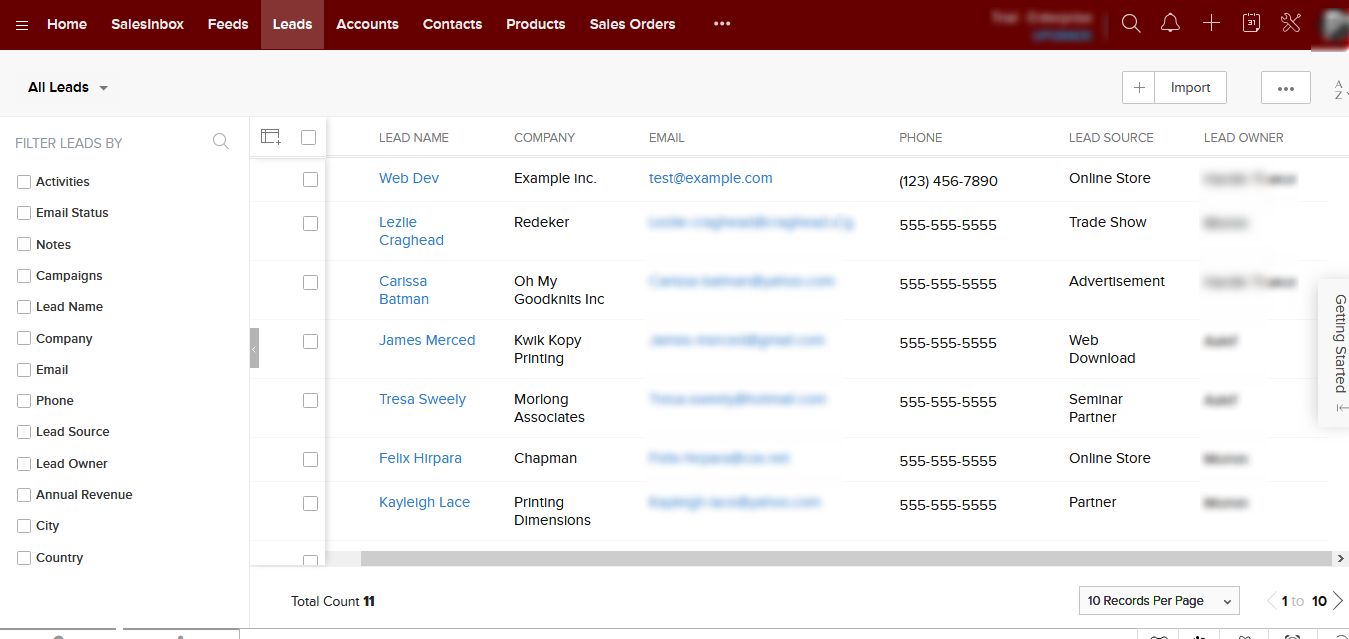Click the manage columns icon in table header

point(270,137)
